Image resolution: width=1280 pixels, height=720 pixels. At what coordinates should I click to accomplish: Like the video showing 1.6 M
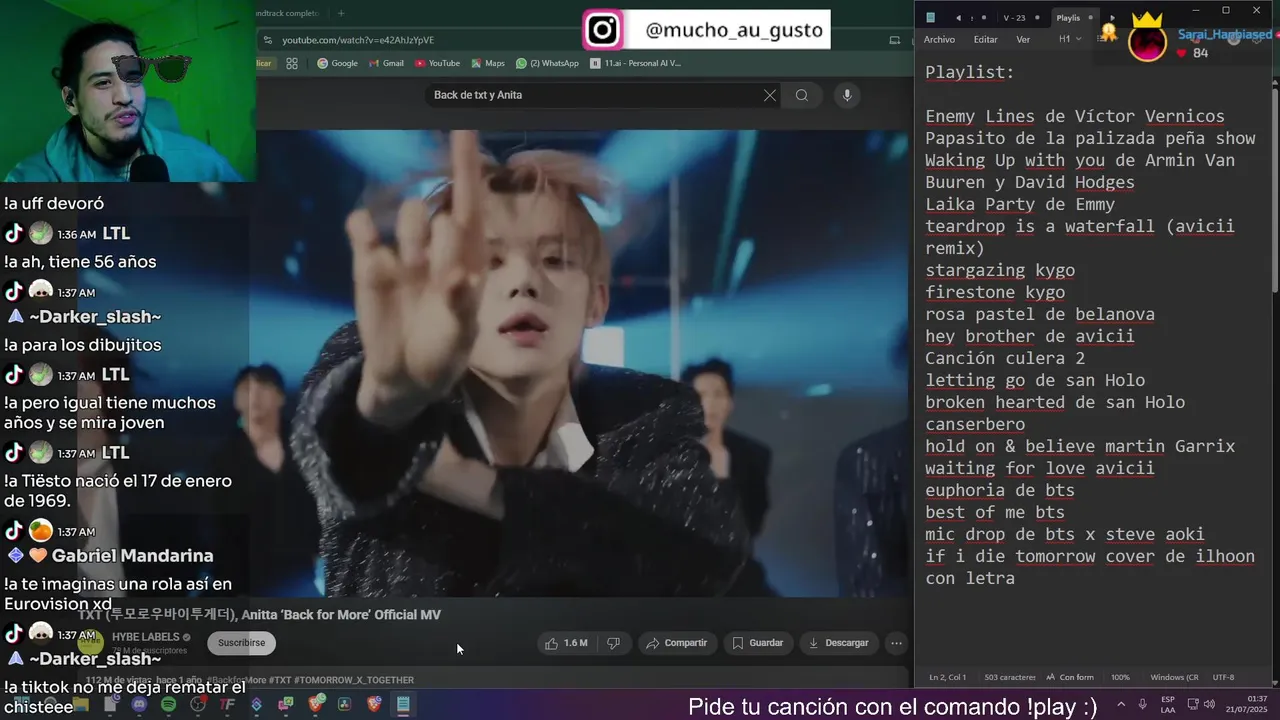567,643
